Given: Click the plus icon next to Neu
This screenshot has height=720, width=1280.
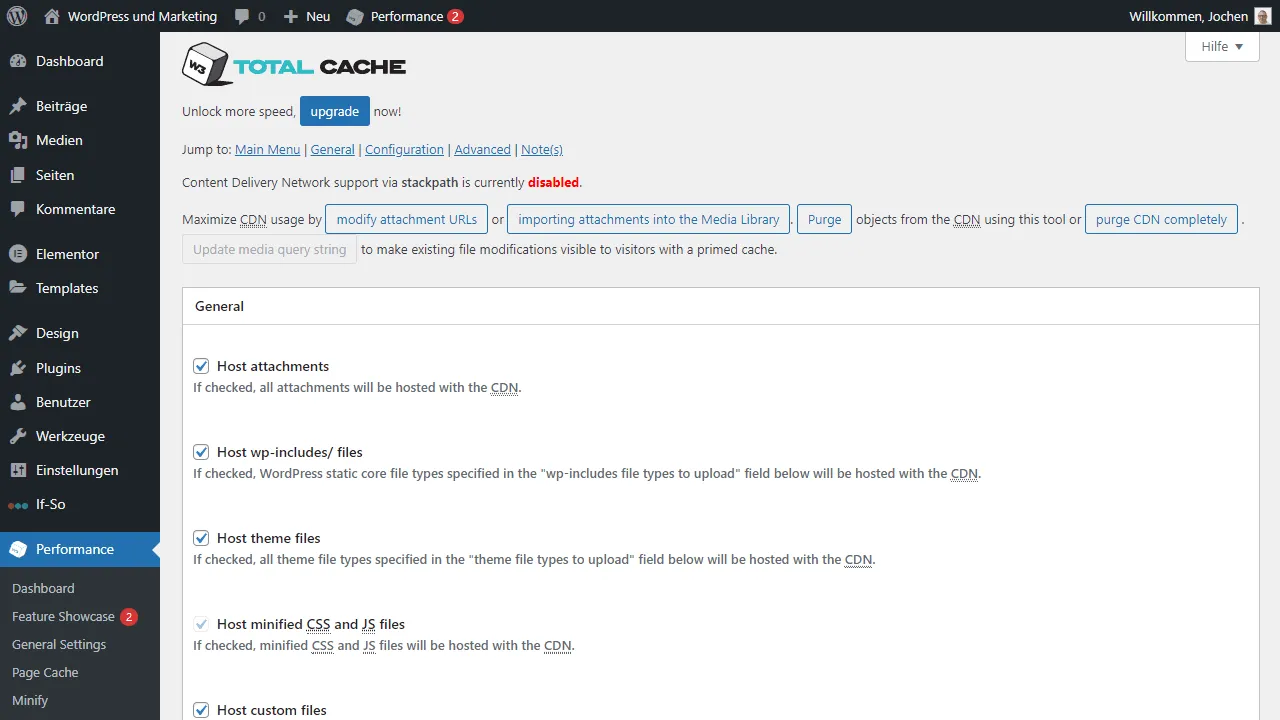Looking at the screenshot, I should click(x=290, y=16).
